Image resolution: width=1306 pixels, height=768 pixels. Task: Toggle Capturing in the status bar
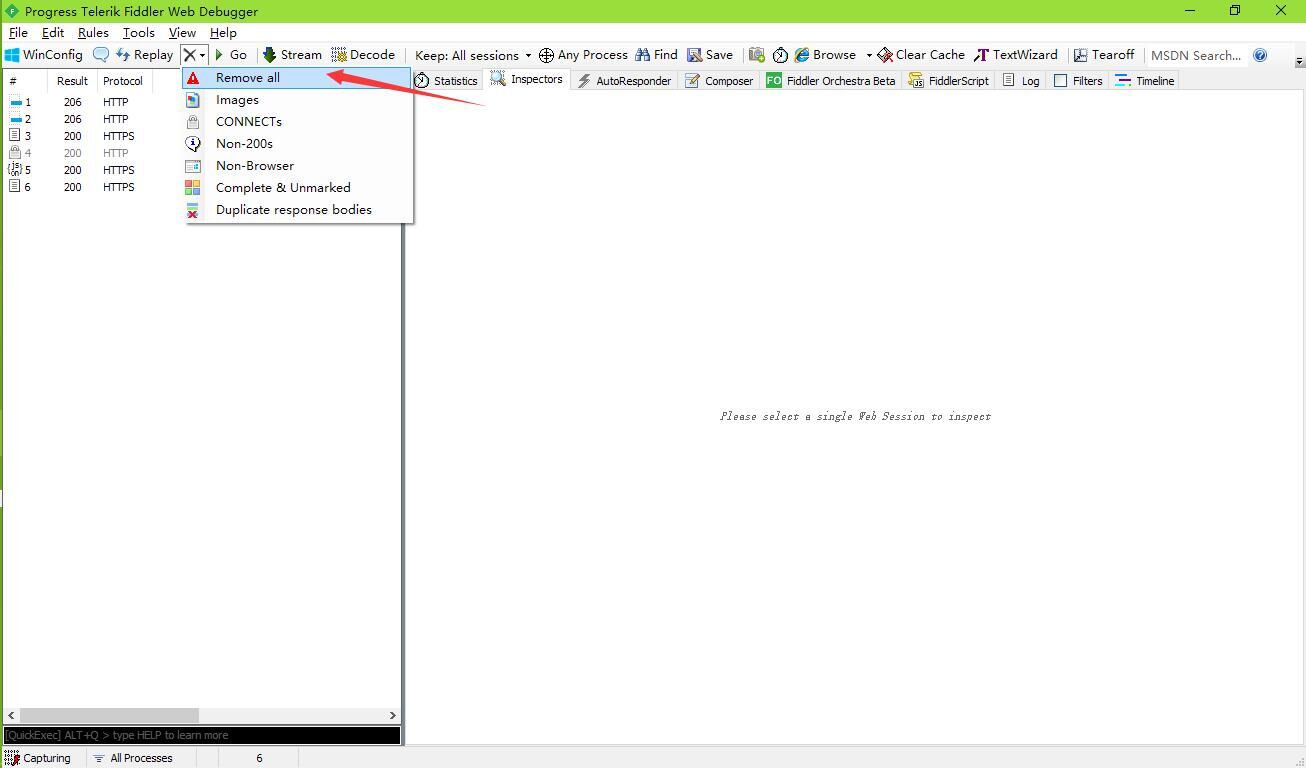[x=38, y=758]
